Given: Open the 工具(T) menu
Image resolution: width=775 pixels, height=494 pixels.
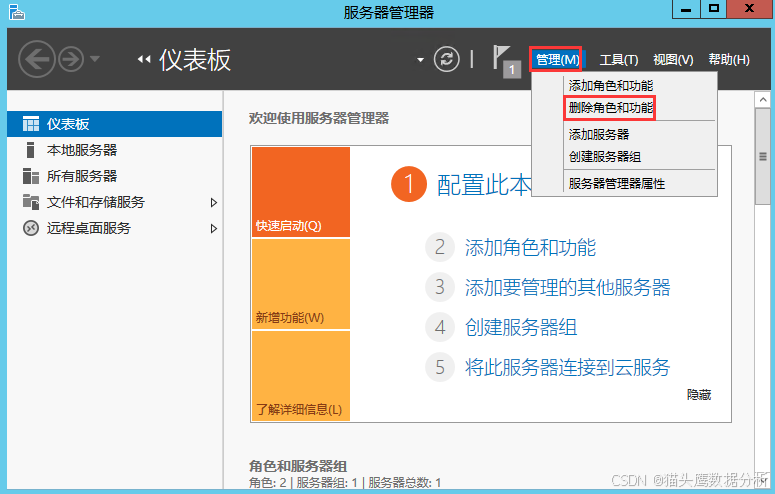Looking at the screenshot, I should pos(618,60).
